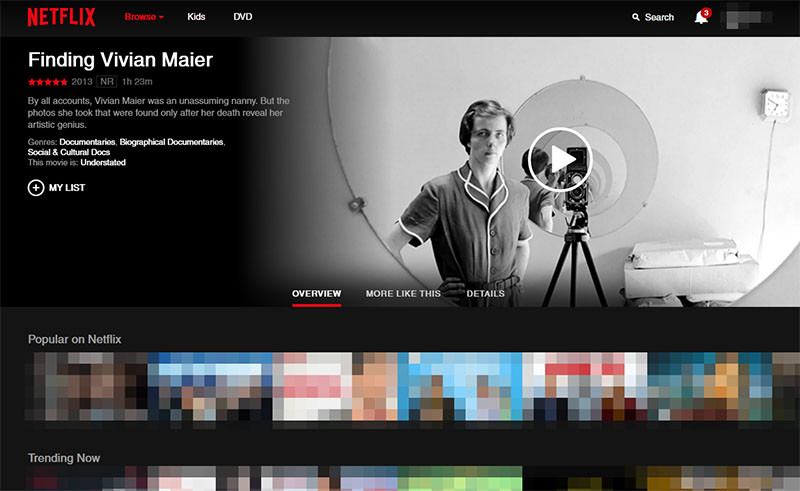Open Social & Cultural Docs genre link
Screen dimensions: 800x491
coord(69,152)
